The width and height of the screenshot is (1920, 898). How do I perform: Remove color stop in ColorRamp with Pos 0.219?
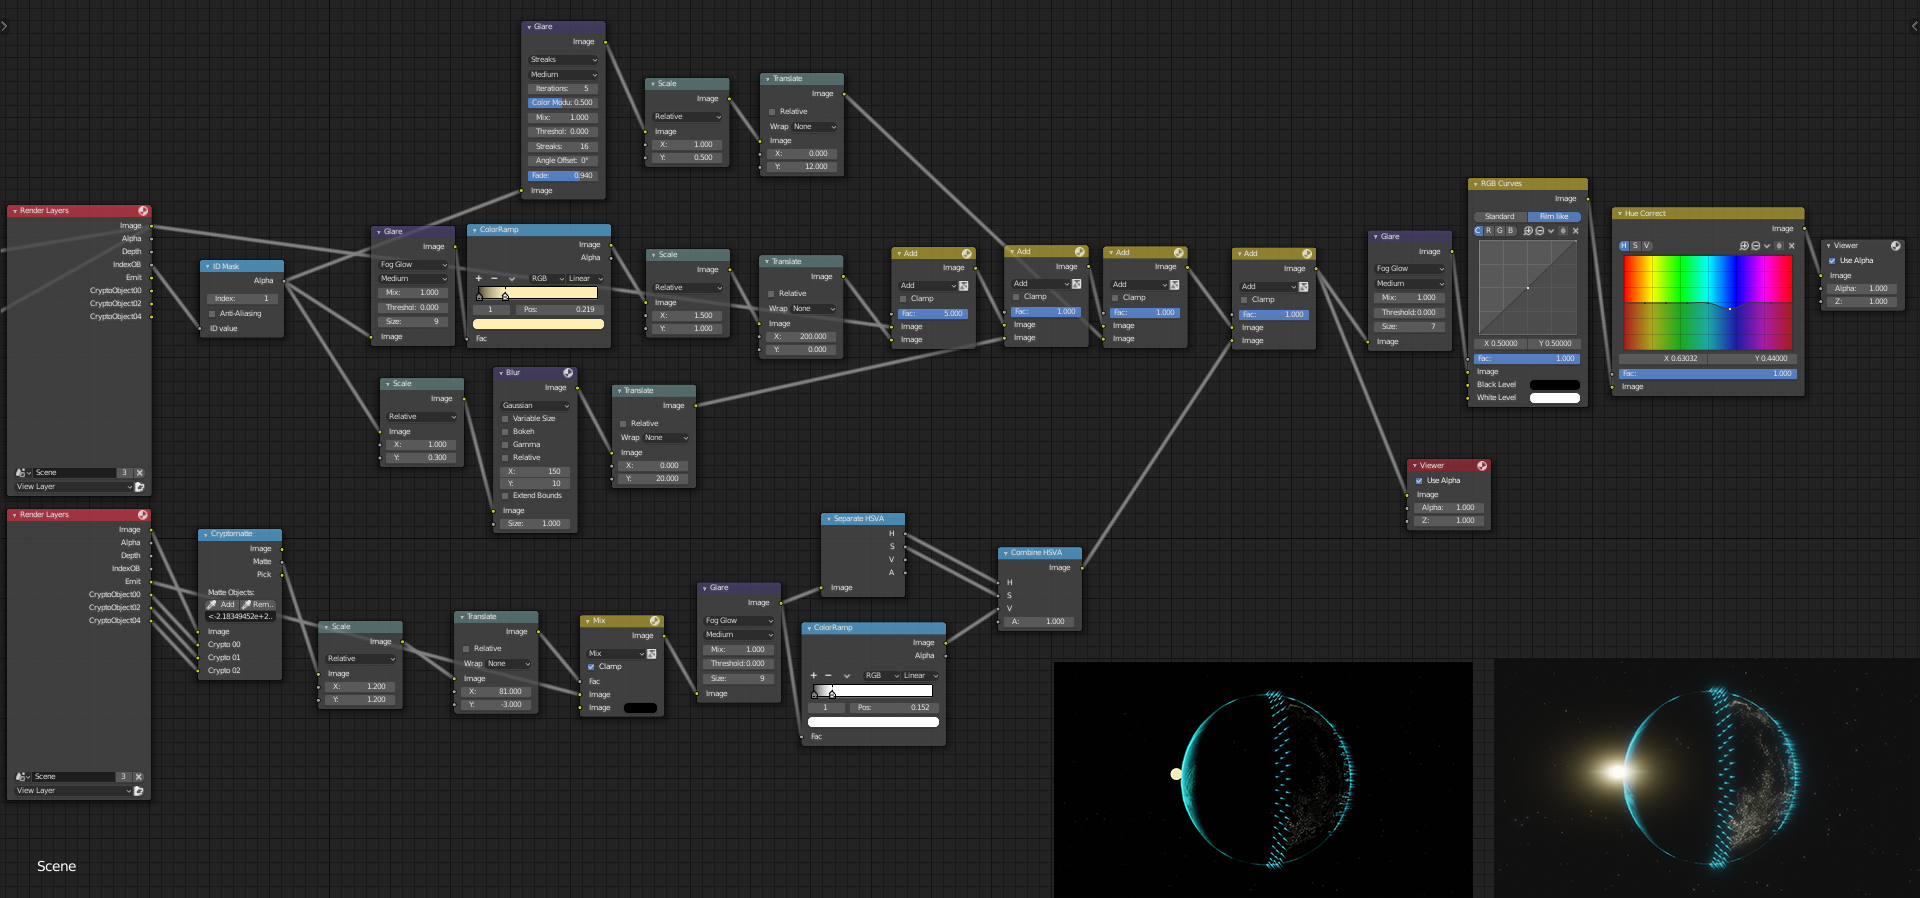pyautogui.click(x=494, y=279)
